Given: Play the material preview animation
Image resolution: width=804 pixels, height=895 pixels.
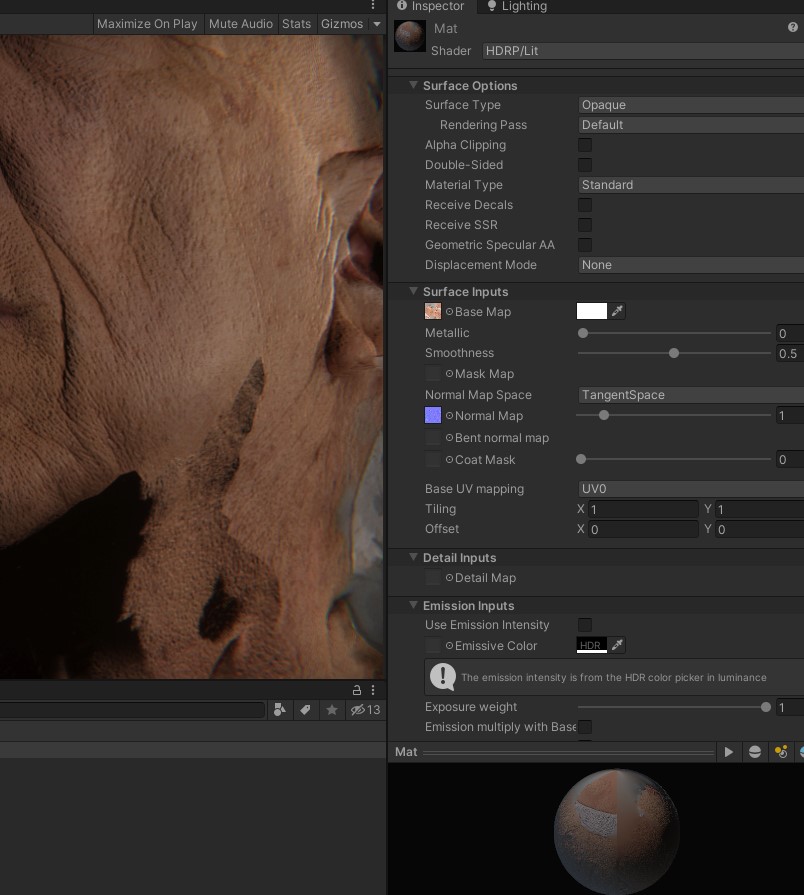Looking at the screenshot, I should tap(729, 752).
